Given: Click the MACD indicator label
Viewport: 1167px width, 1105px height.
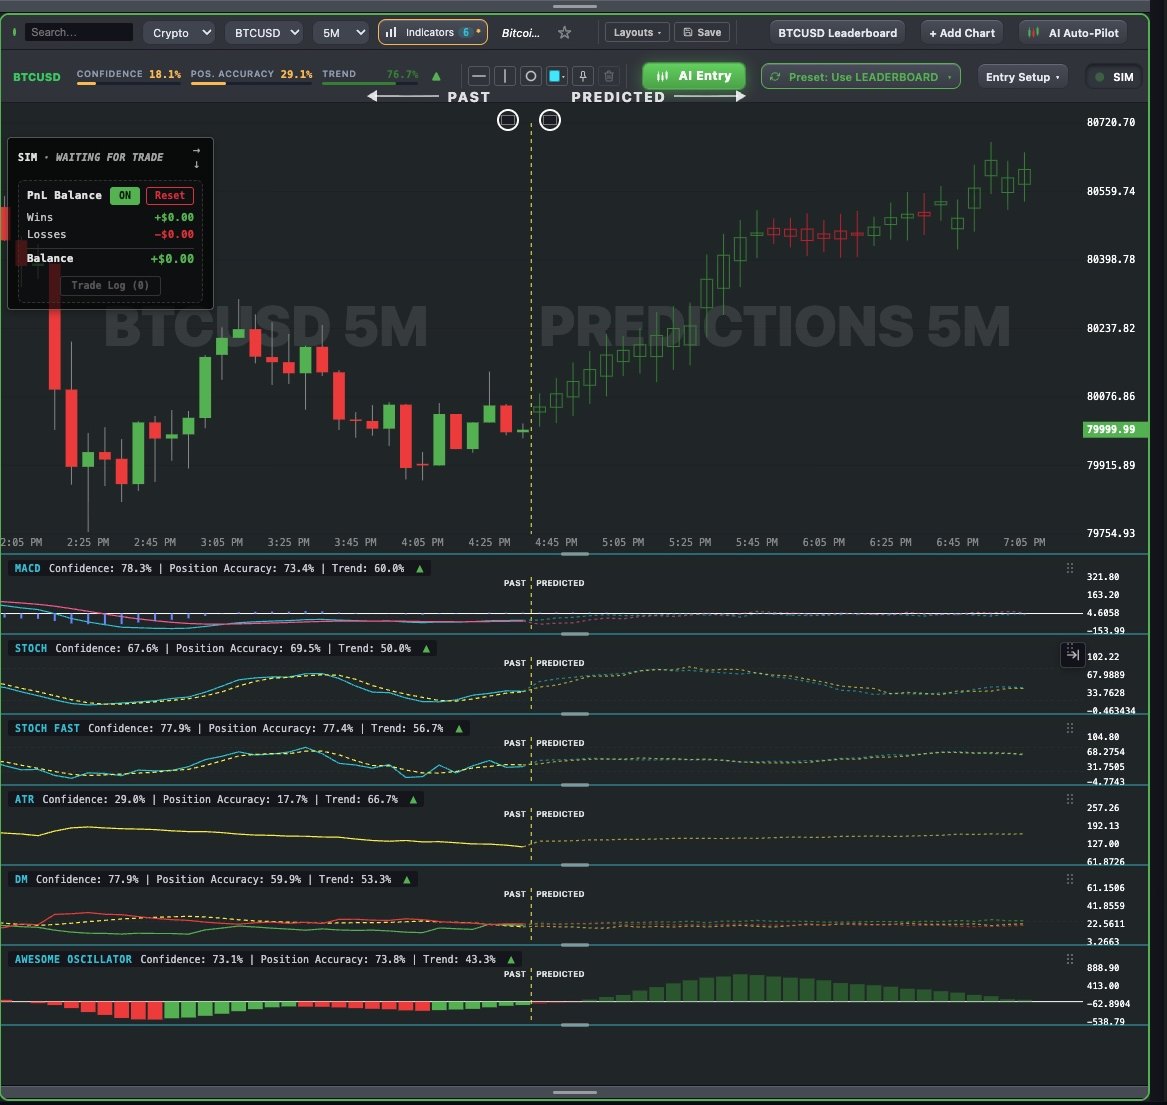Looking at the screenshot, I should [x=28, y=568].
